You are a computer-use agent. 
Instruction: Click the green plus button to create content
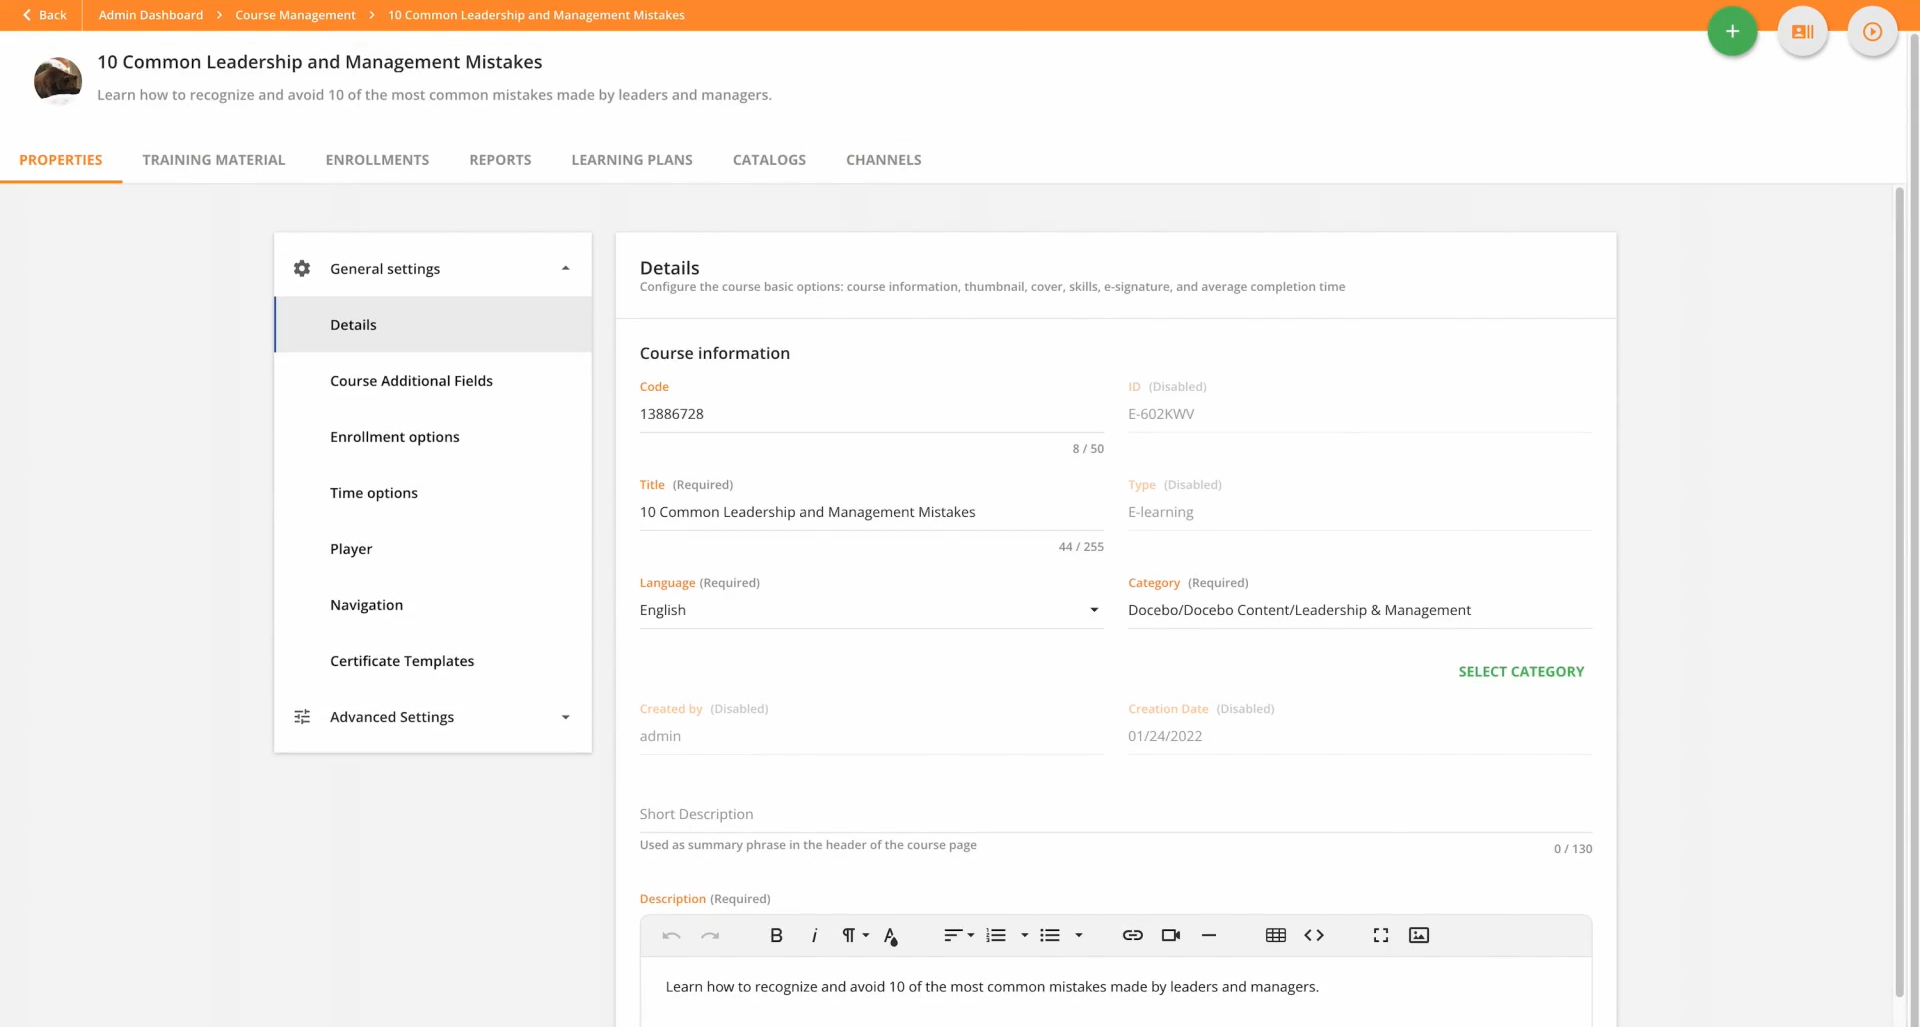1732,31
